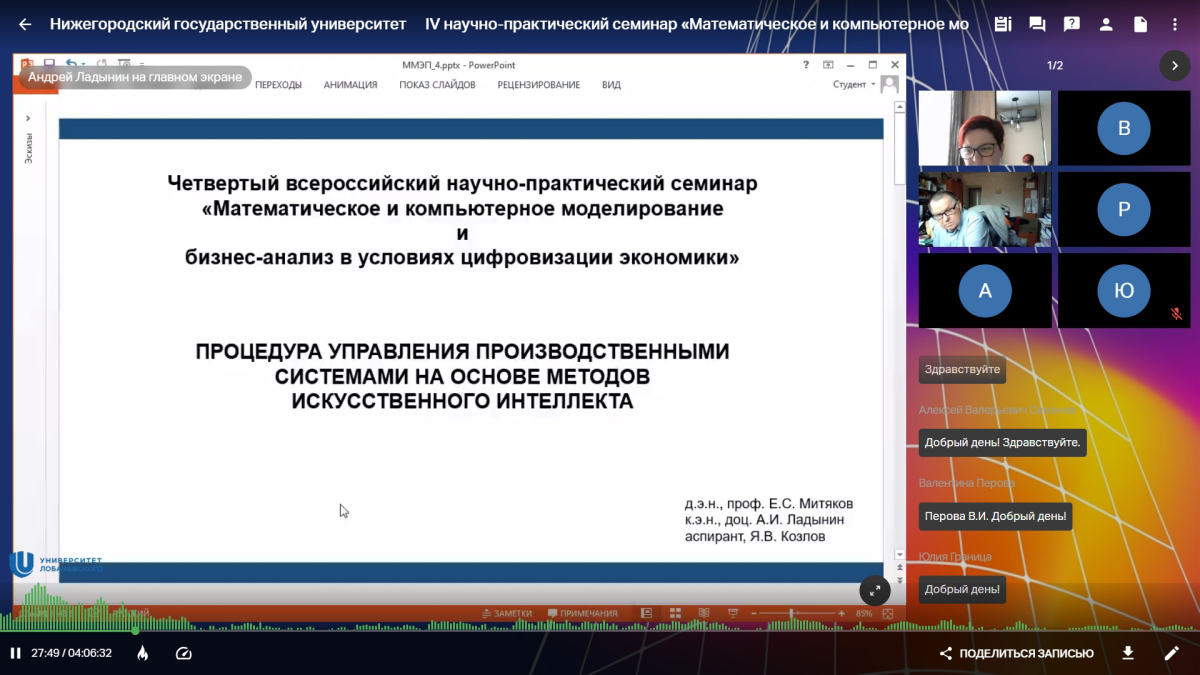Image resolution: width=1200 pixels, height=675 pixels.
Task: Click the green playback progress marker
Action: pyautogui.click(x=135, y=630)
